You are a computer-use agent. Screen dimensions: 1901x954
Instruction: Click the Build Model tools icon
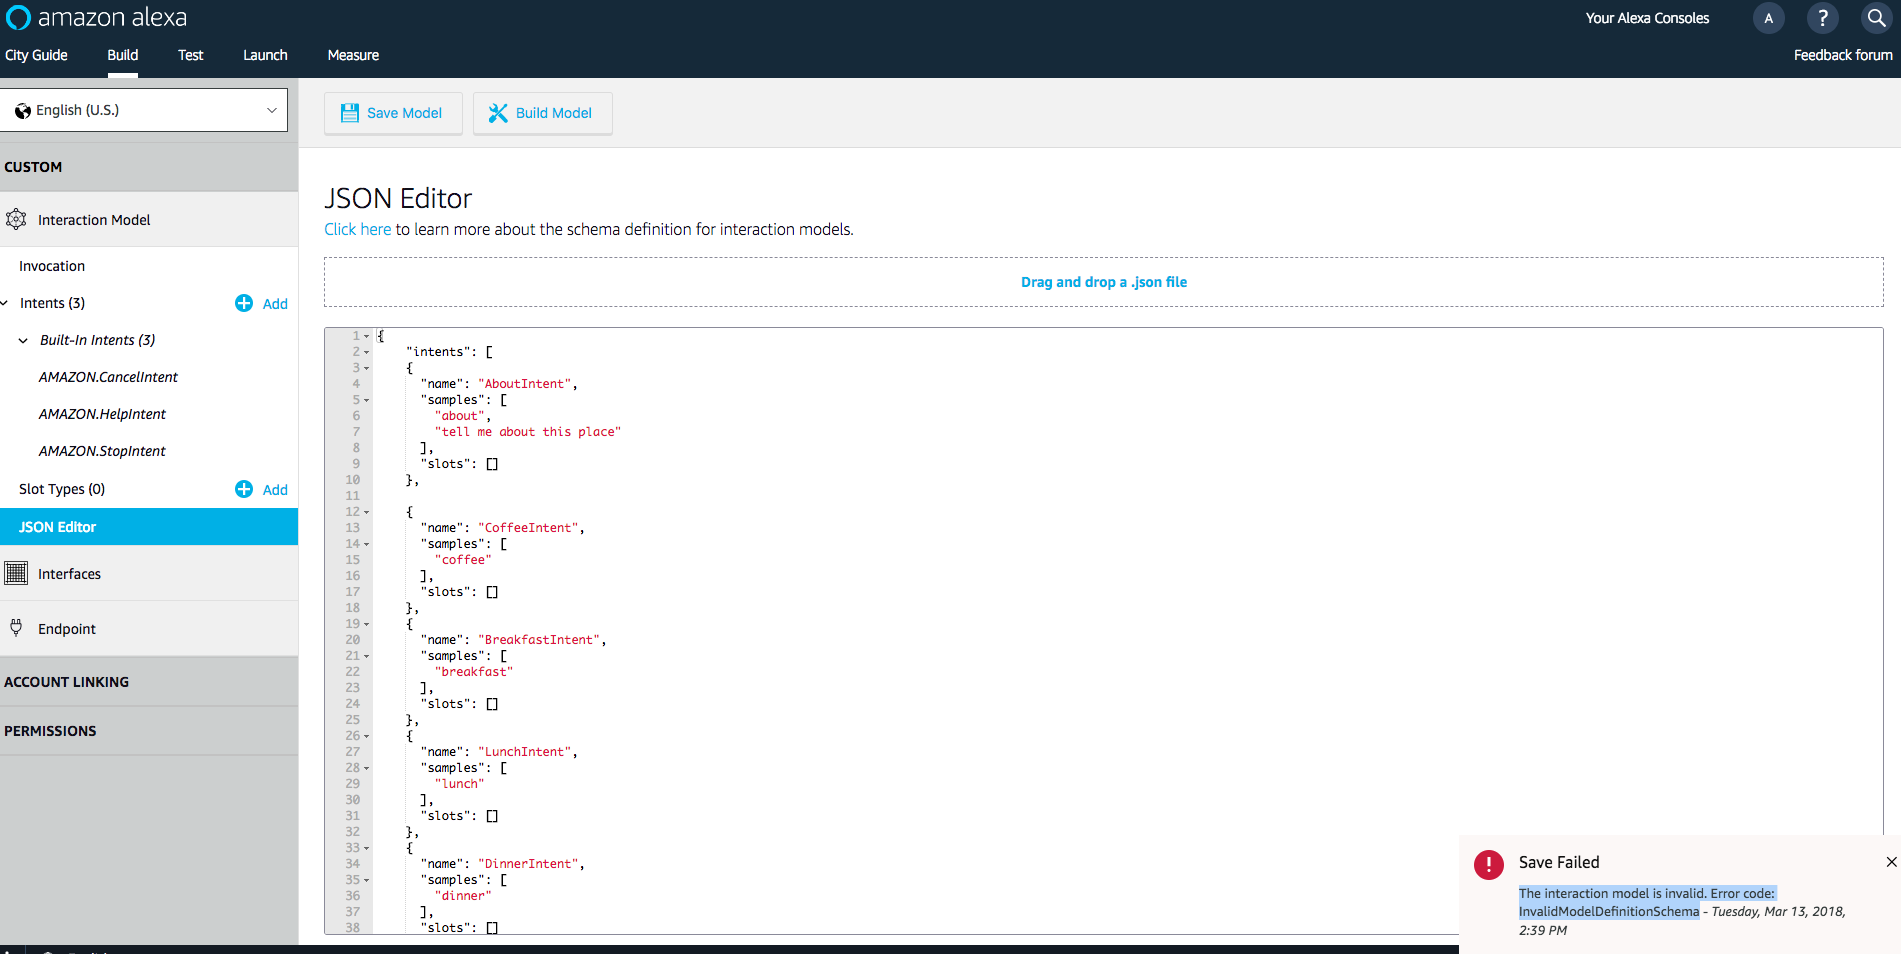pos(498,113)
